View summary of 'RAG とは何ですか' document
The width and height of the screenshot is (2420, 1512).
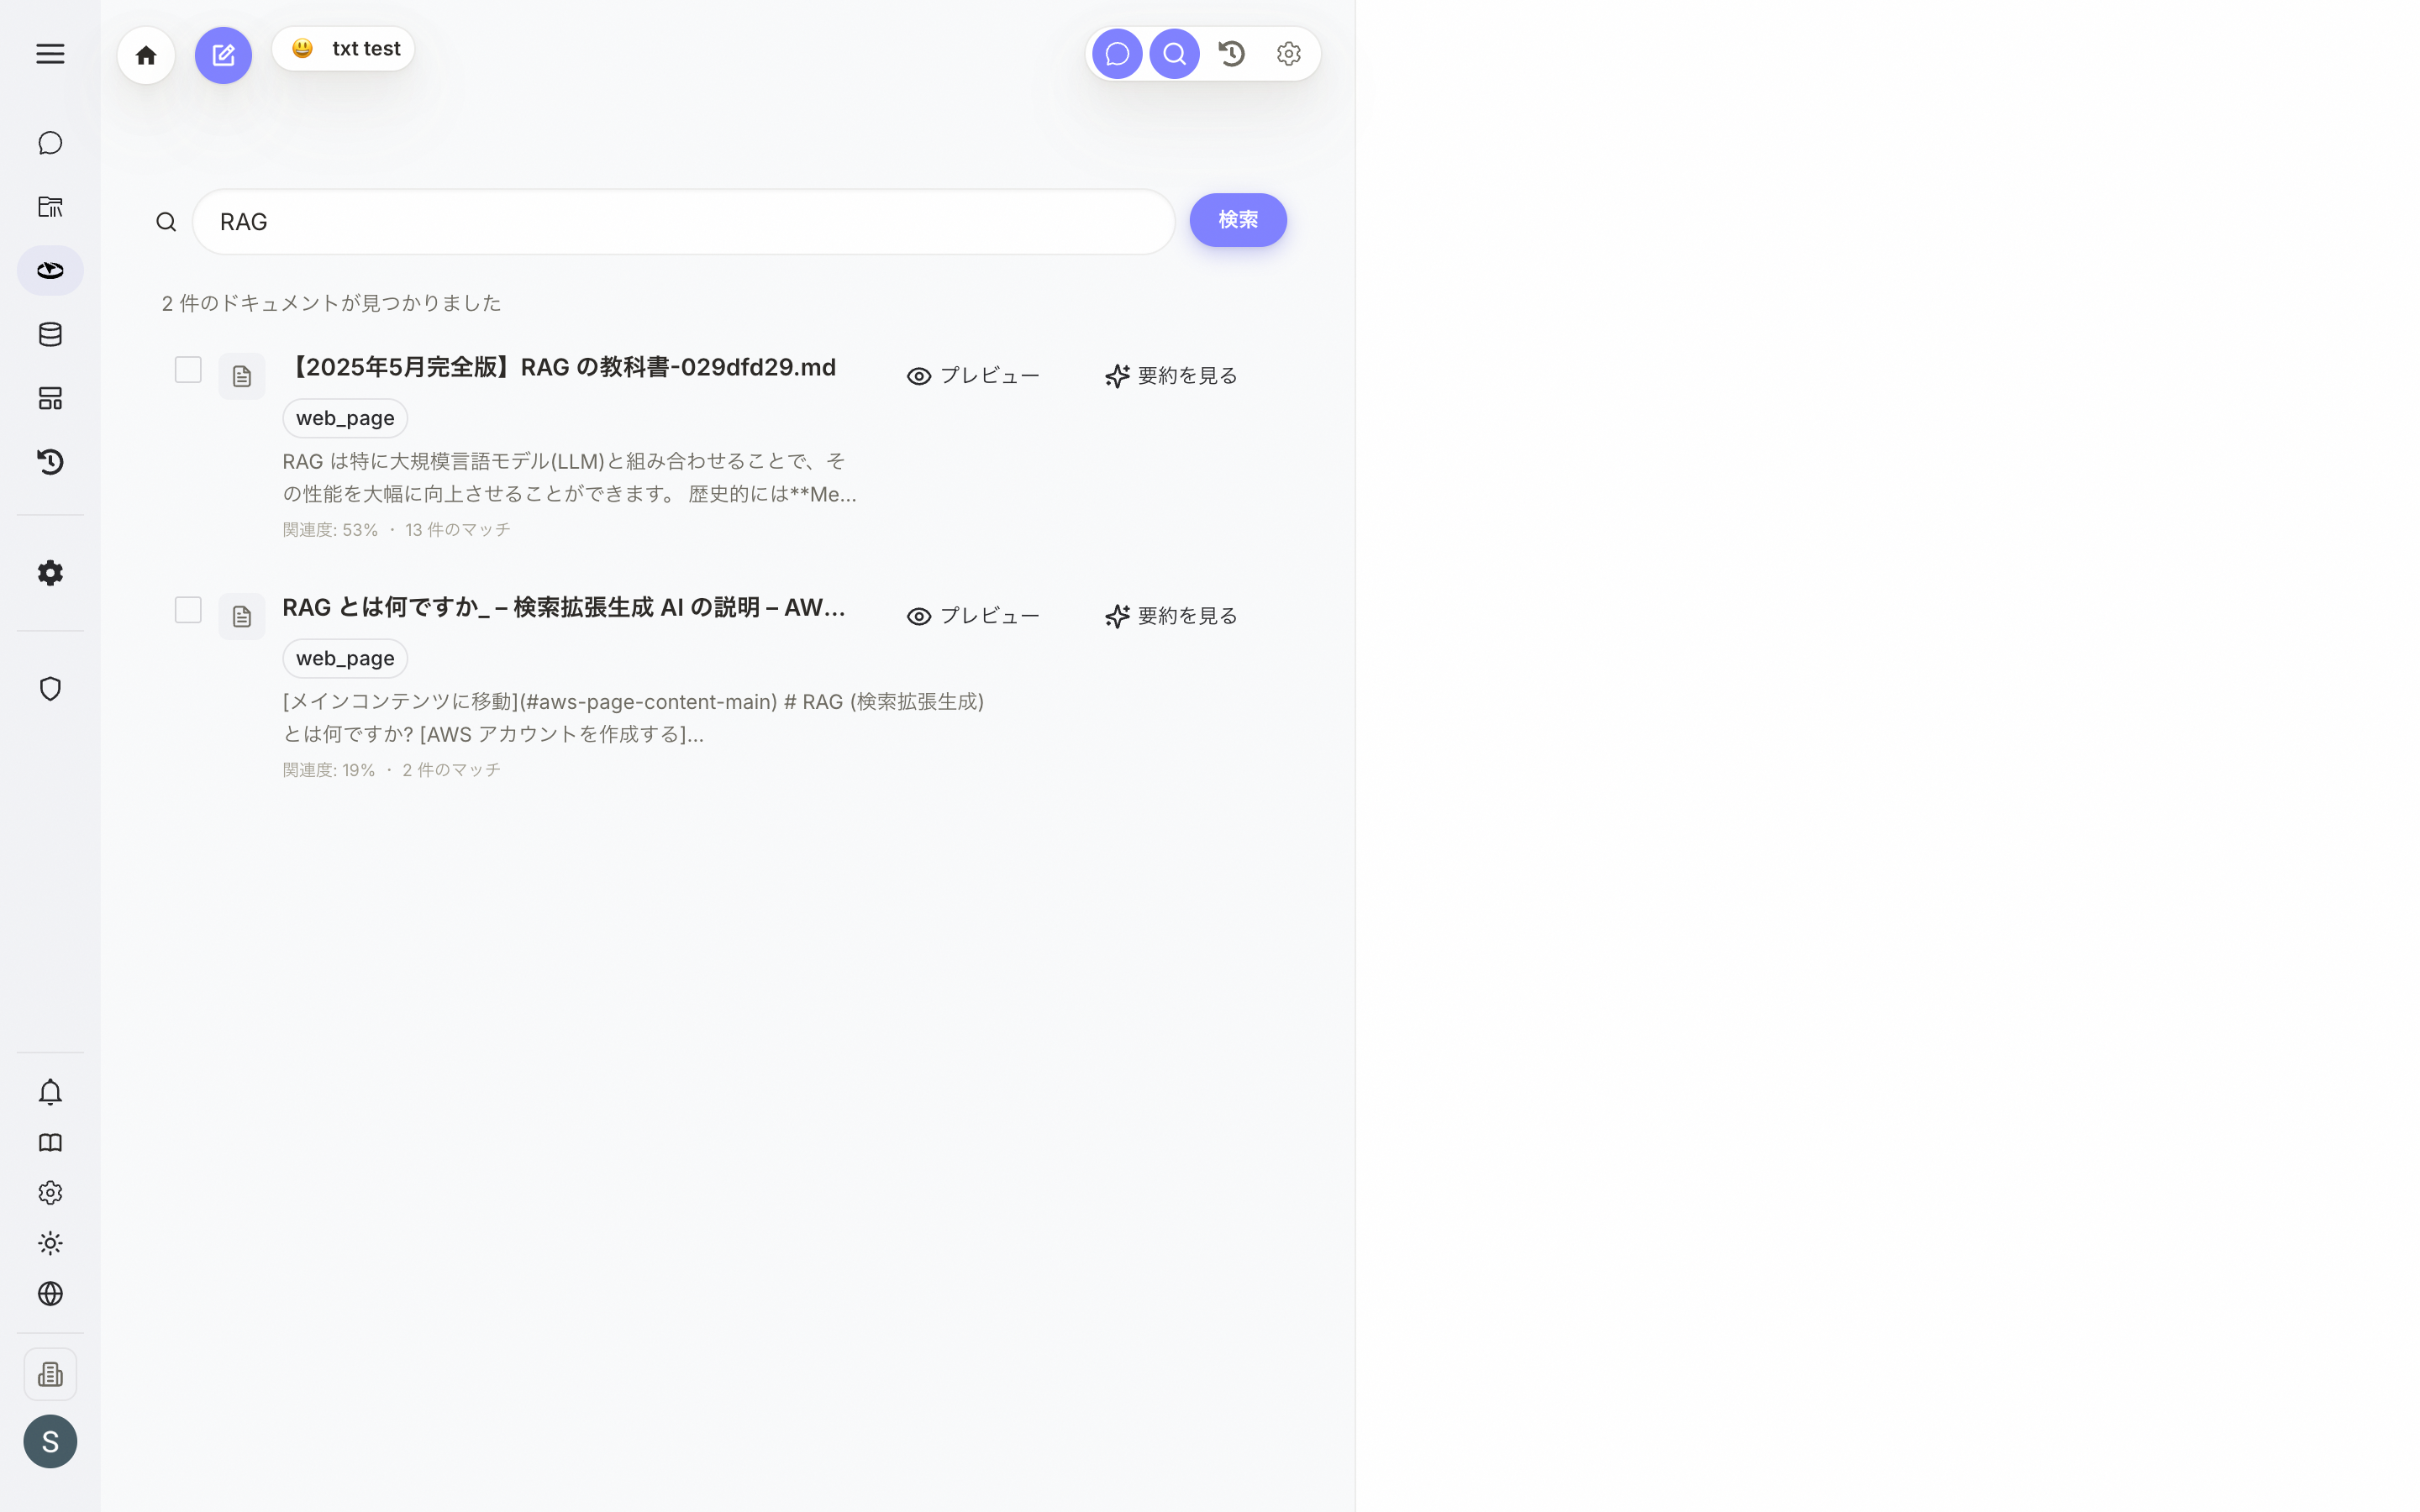click(1171, 616)
